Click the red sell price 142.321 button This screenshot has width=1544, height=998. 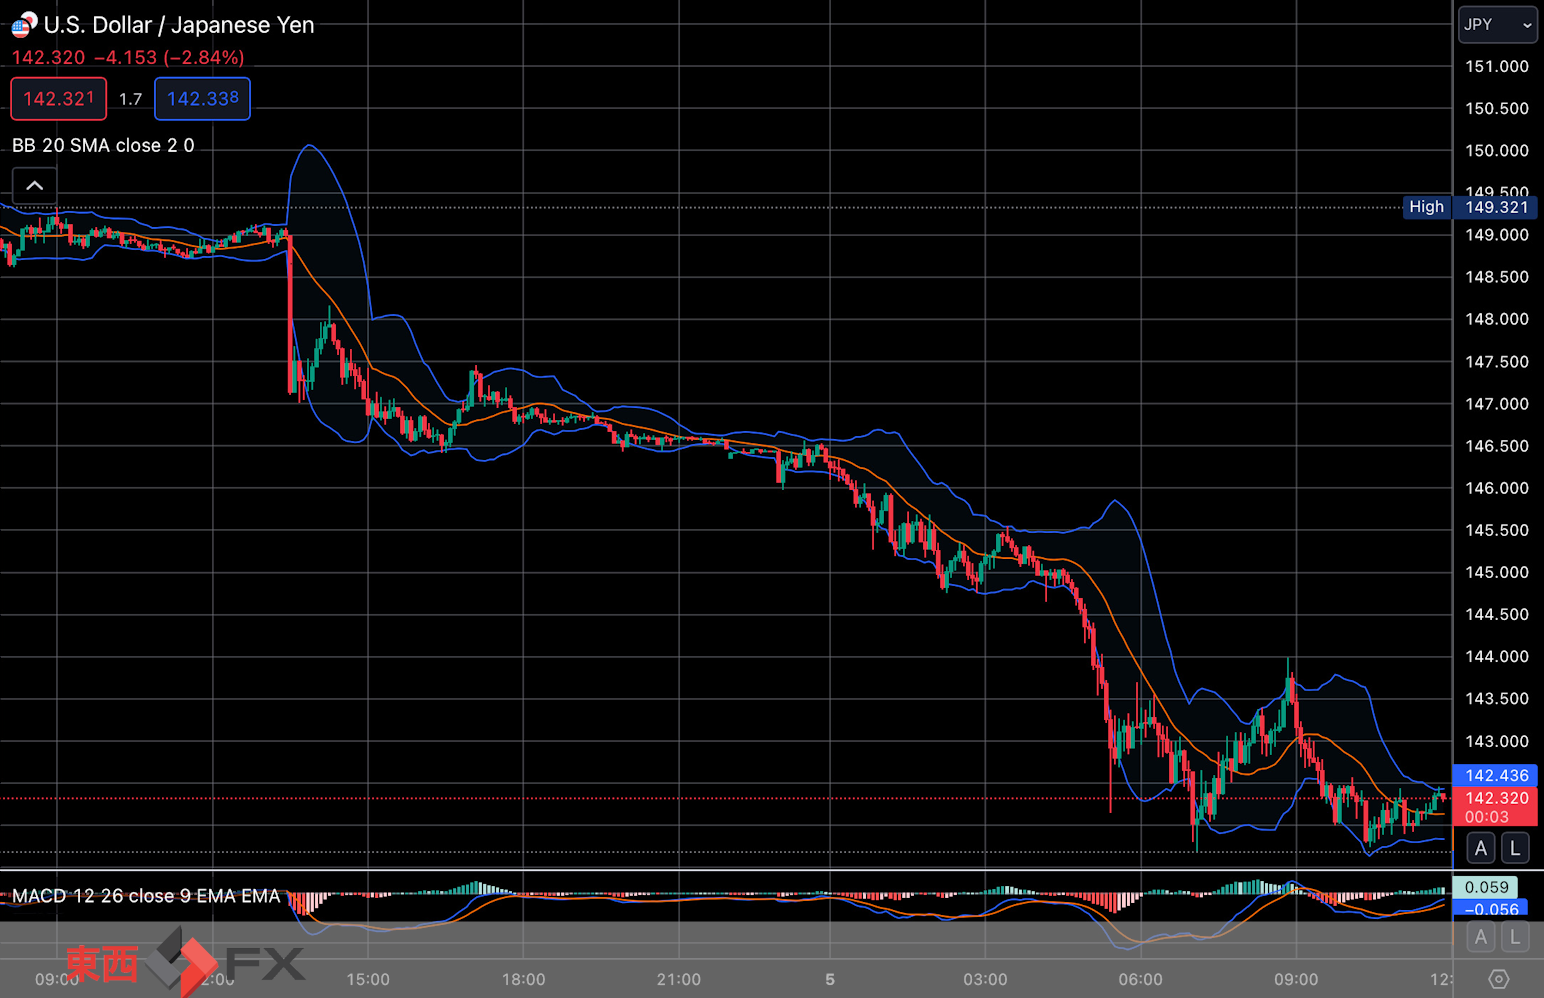click(x=59, y=99)
